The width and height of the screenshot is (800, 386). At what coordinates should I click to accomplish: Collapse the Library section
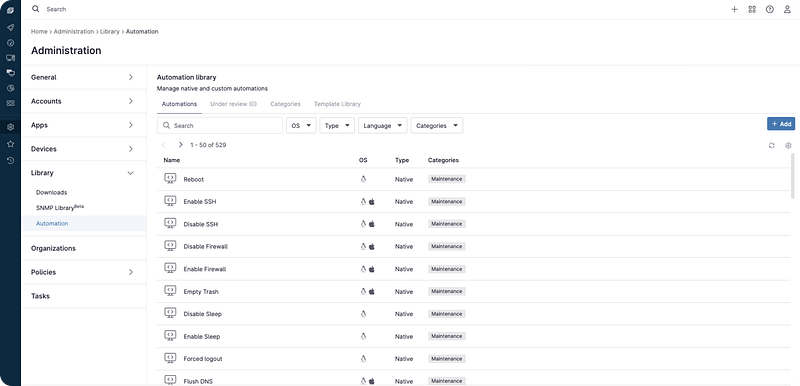[x=84, y=173]
